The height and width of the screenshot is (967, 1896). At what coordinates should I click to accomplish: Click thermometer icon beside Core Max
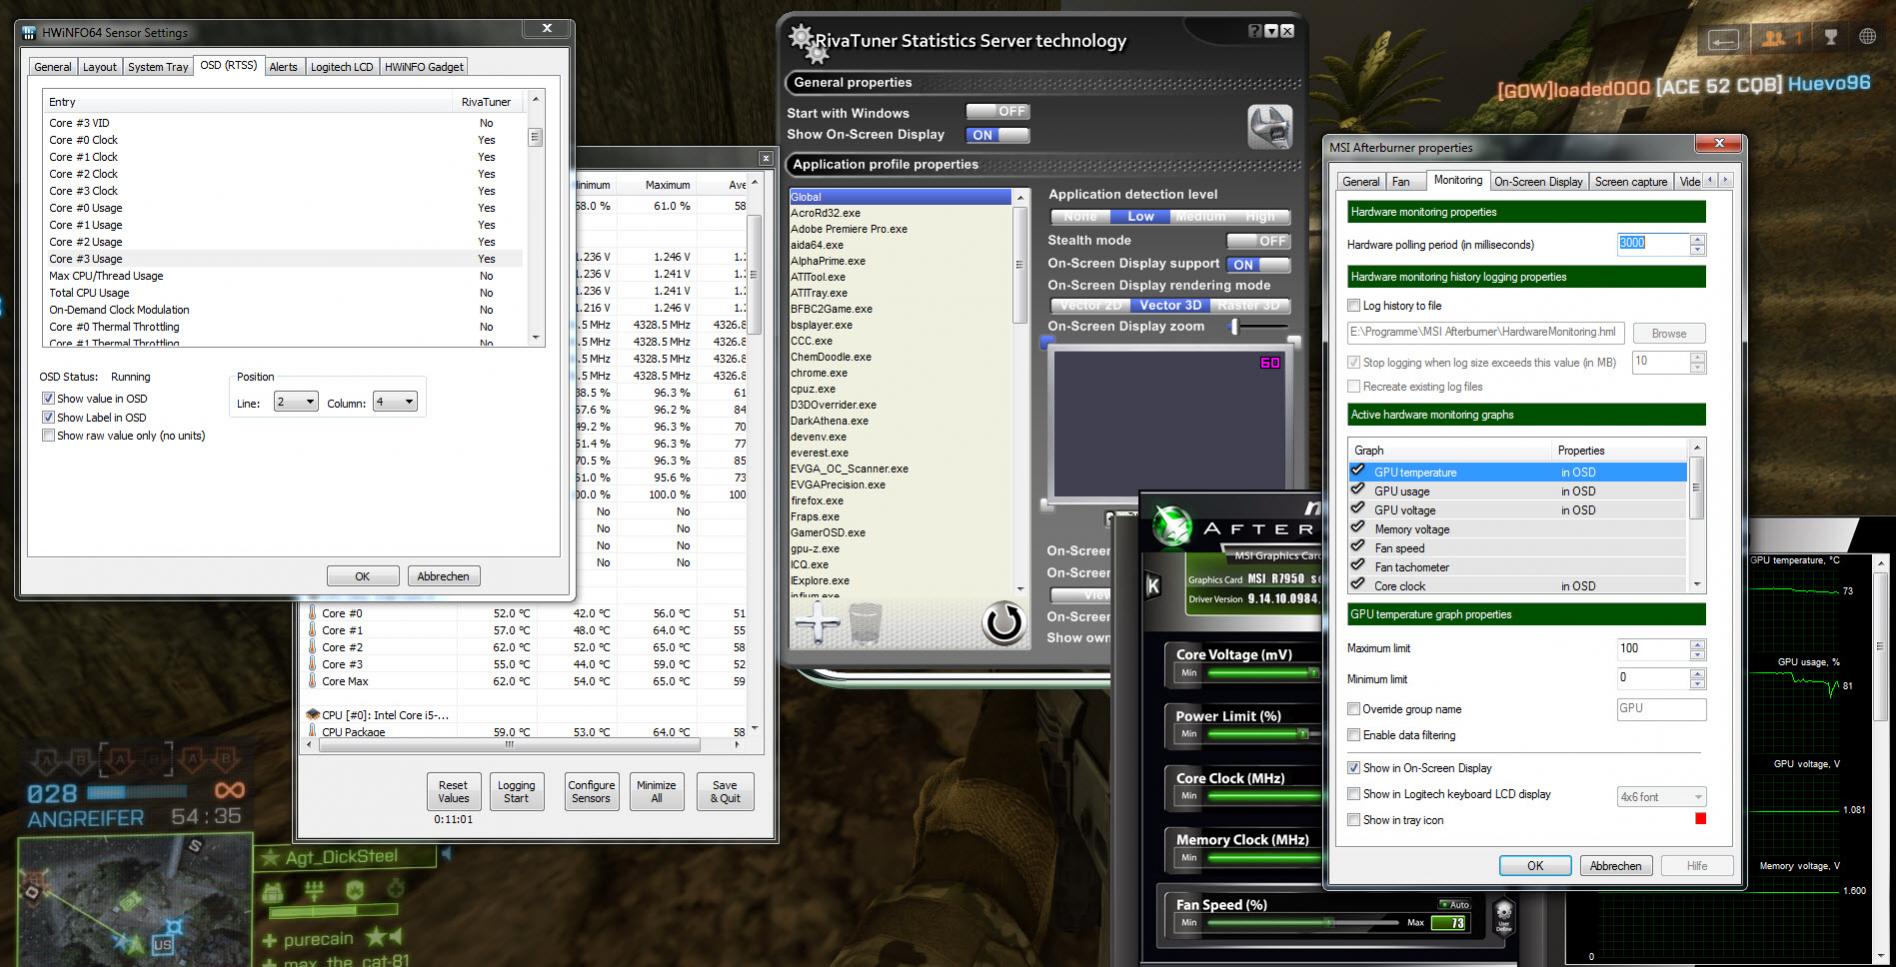point(312,681)
